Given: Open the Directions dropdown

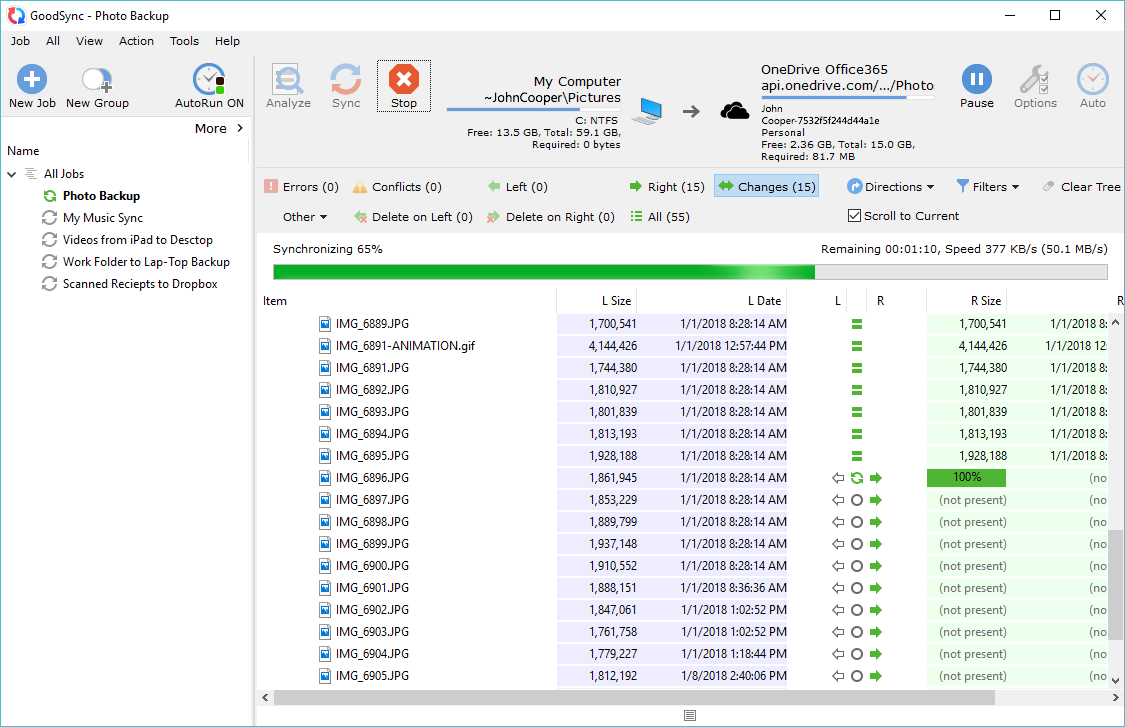Looking at the screenshot, I should 890,186.
